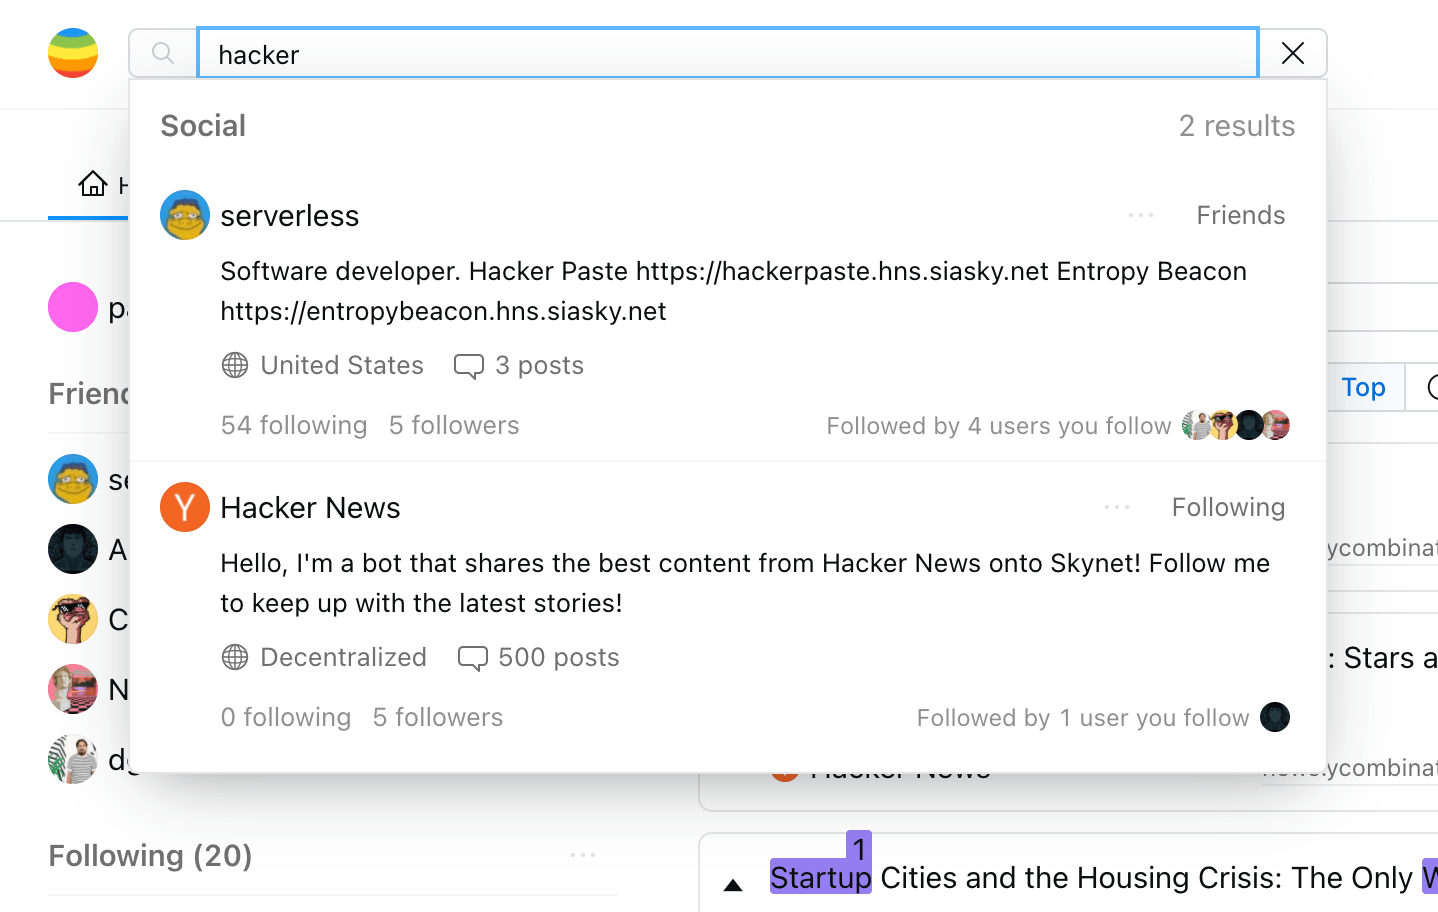Image resolution: width=1438 pixels, height=912 pixels.
Task: Select the sunglasses friend avatar in sidebar
Action: (x=73, y=619)
